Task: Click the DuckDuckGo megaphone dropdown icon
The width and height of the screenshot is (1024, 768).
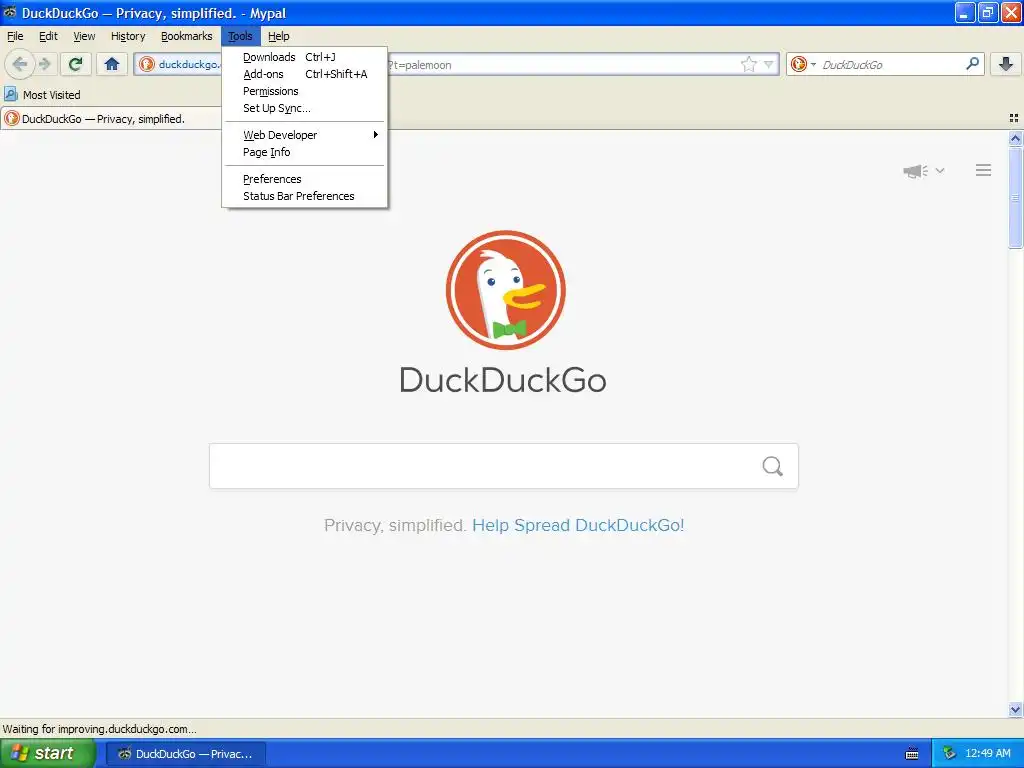Action: tap(923, 170)
